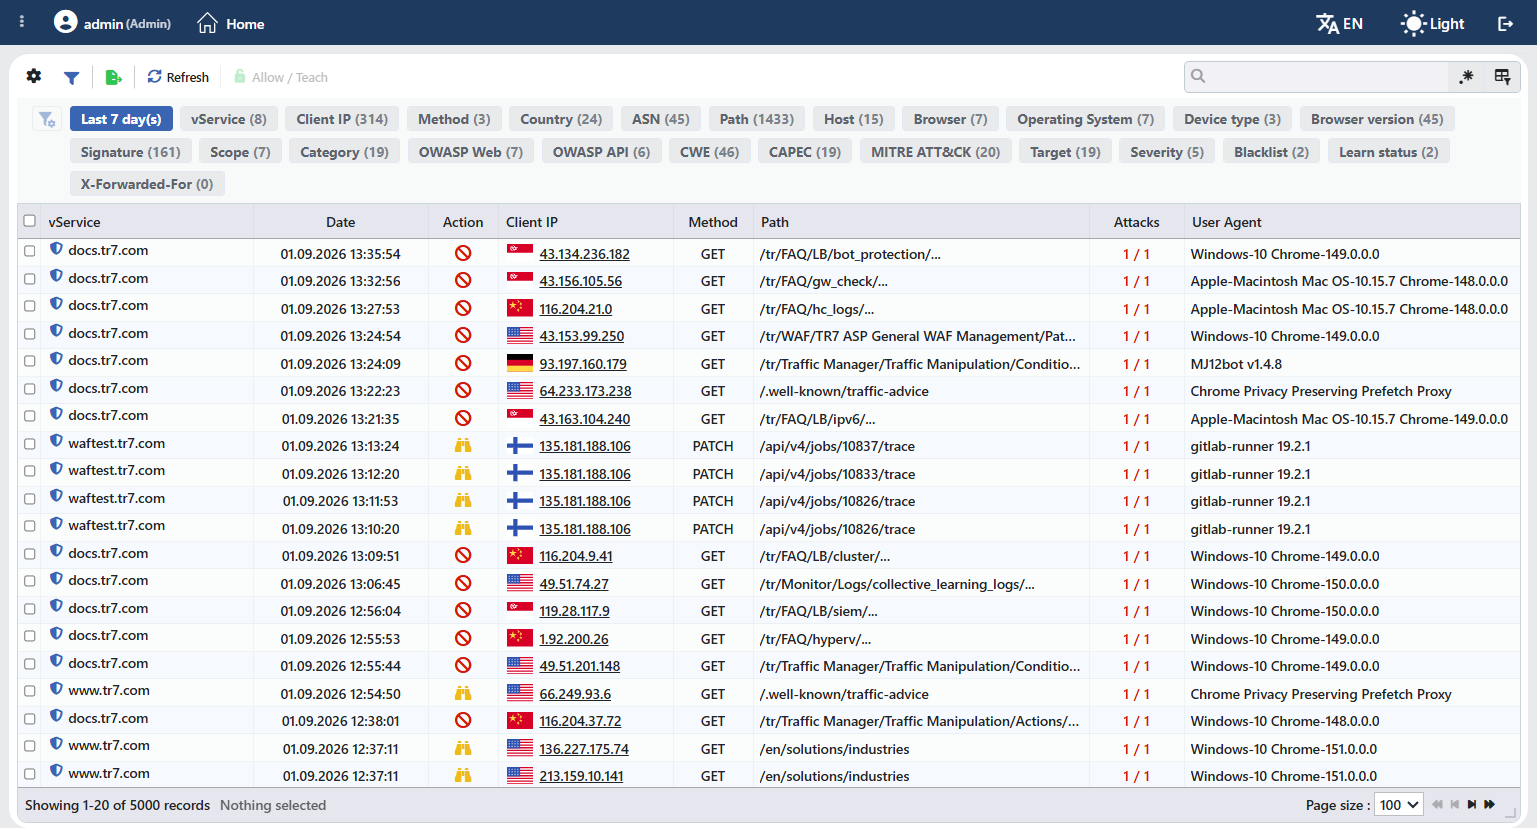Open IP link 43.156.105.56
1537x828 pixels.
[x=580, y=281]
